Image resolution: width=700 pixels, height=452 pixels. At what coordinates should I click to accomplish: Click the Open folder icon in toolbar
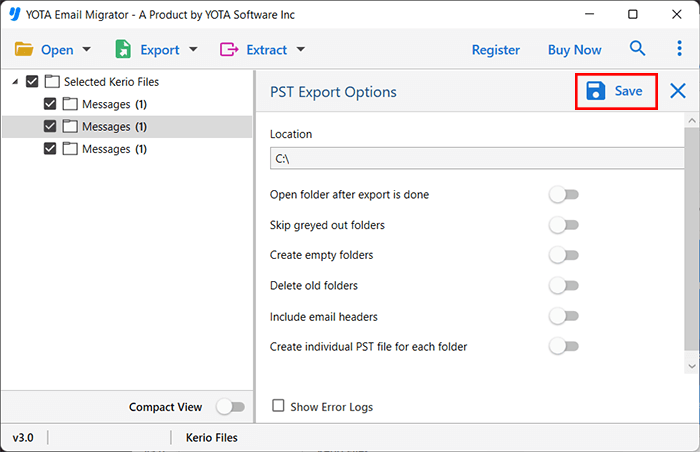24,49
